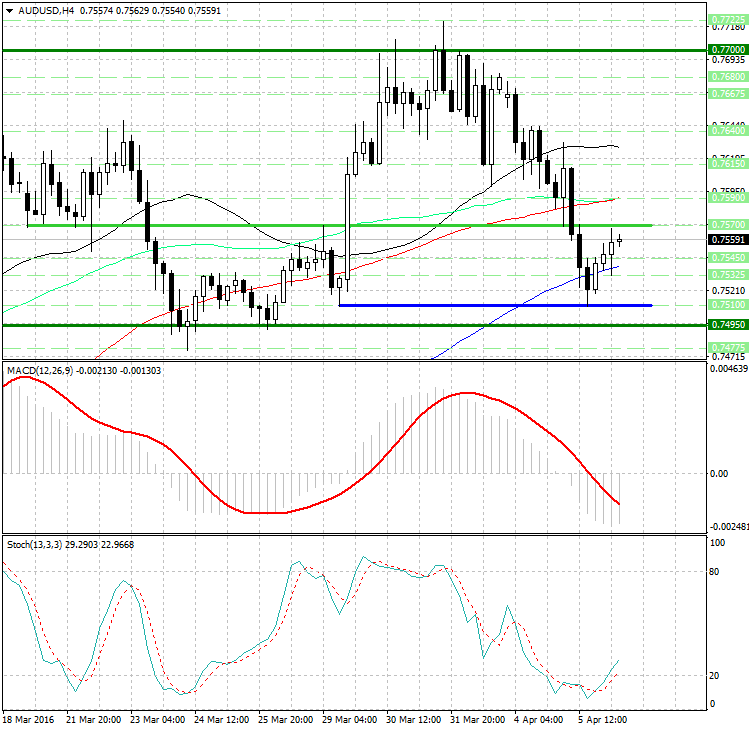The height and width of the screenshot is (731, 749).
Task: Select the current price tag 0.75591
Action: pyautogui.click(x=726, y=240)
